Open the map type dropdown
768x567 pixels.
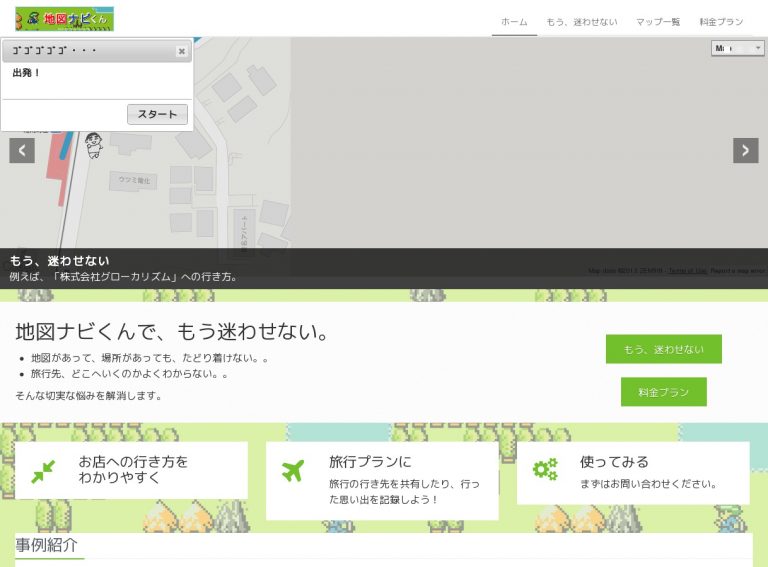coord(738,48)
